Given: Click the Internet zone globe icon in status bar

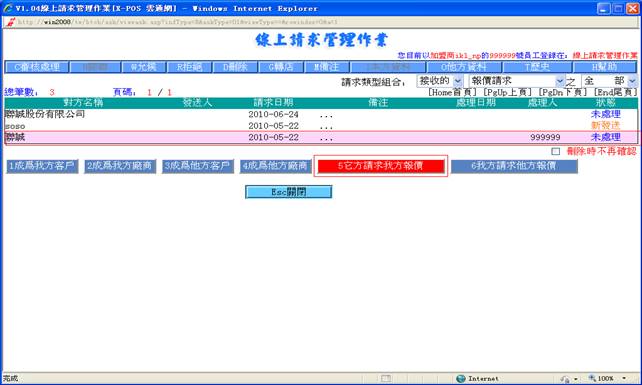Looking at the screenshot, I should click(x=461, y=378).
